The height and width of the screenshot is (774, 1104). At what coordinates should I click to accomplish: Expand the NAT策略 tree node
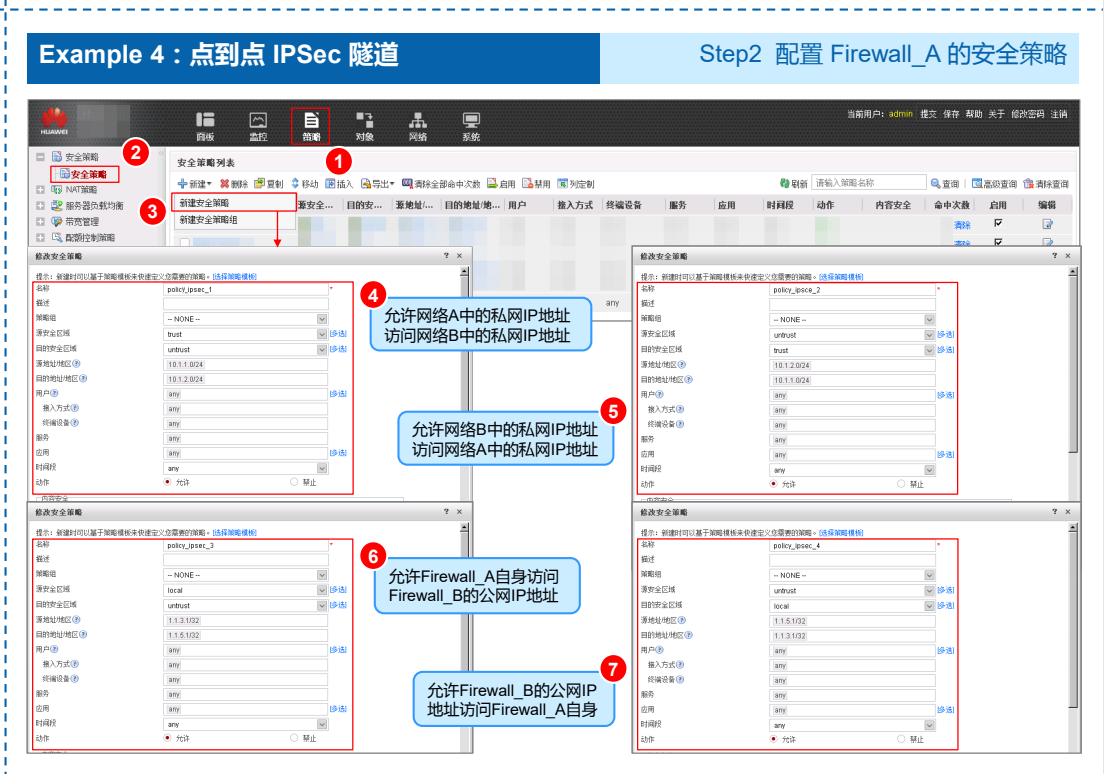[41, 190]
